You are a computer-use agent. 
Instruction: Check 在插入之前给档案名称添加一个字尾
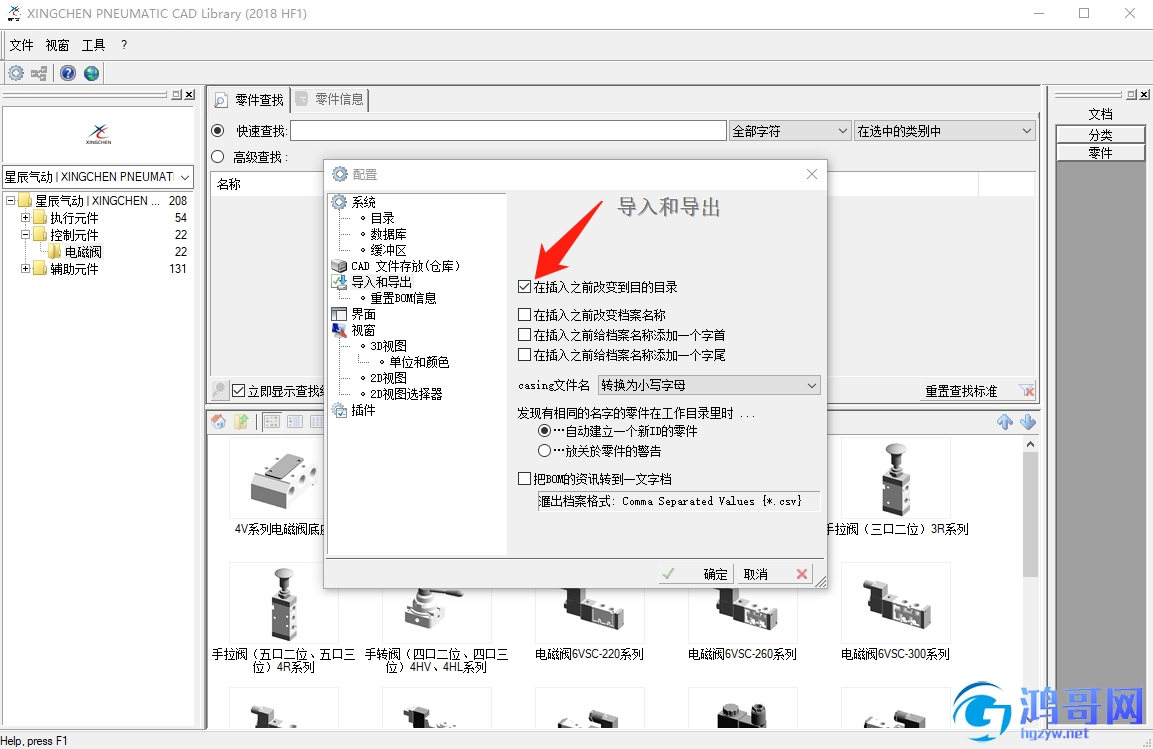click(x=524, y=354)
